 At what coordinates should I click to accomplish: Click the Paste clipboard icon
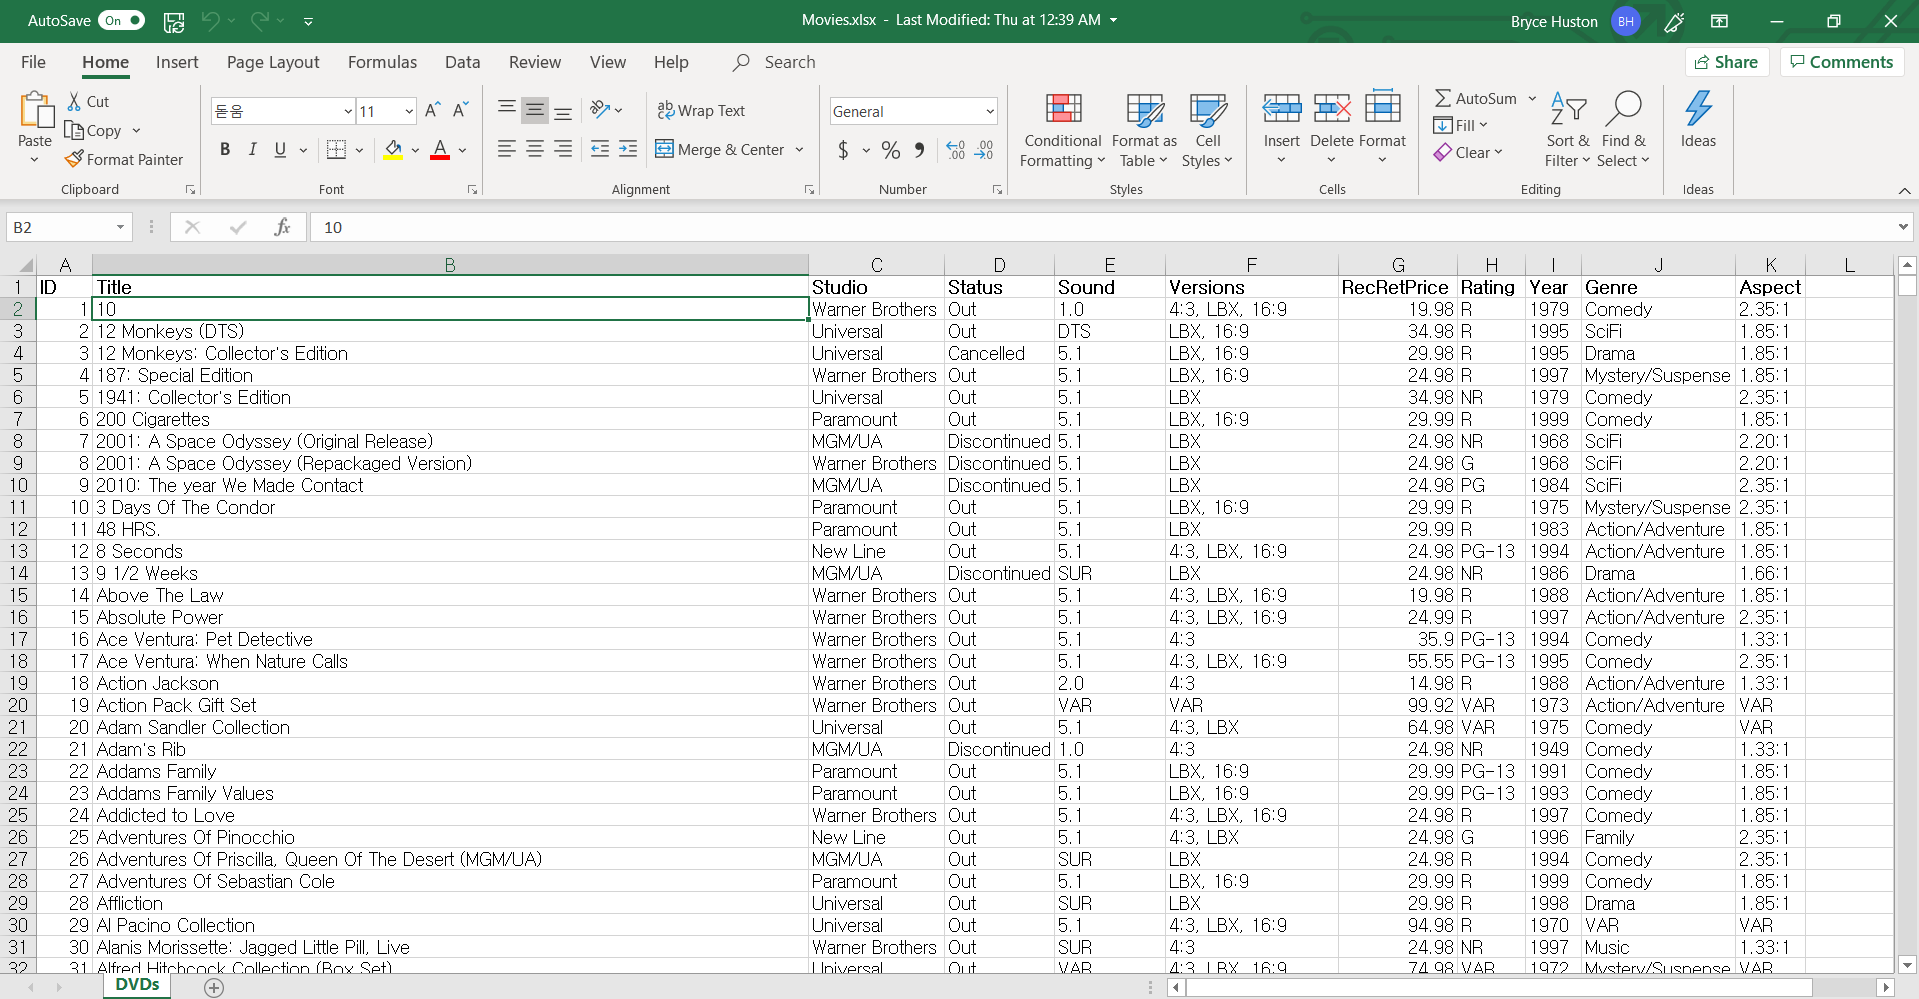(35, 111)
